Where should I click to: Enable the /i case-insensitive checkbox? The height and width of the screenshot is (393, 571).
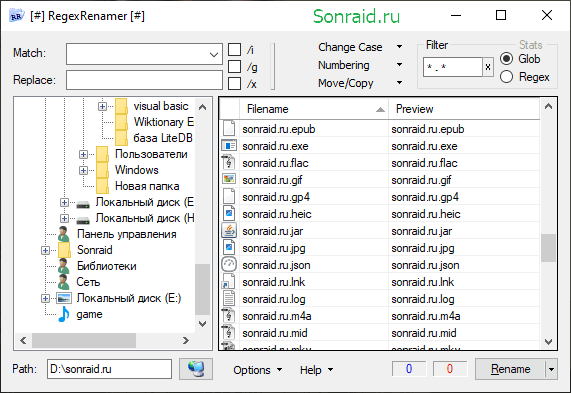pyautogui.click(x=235, y=50)
